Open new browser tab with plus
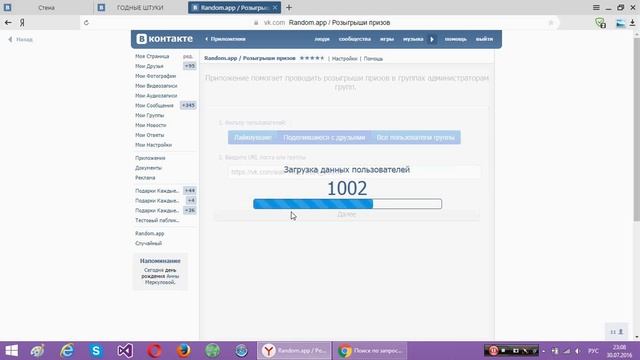 click(x=289, y=7)
